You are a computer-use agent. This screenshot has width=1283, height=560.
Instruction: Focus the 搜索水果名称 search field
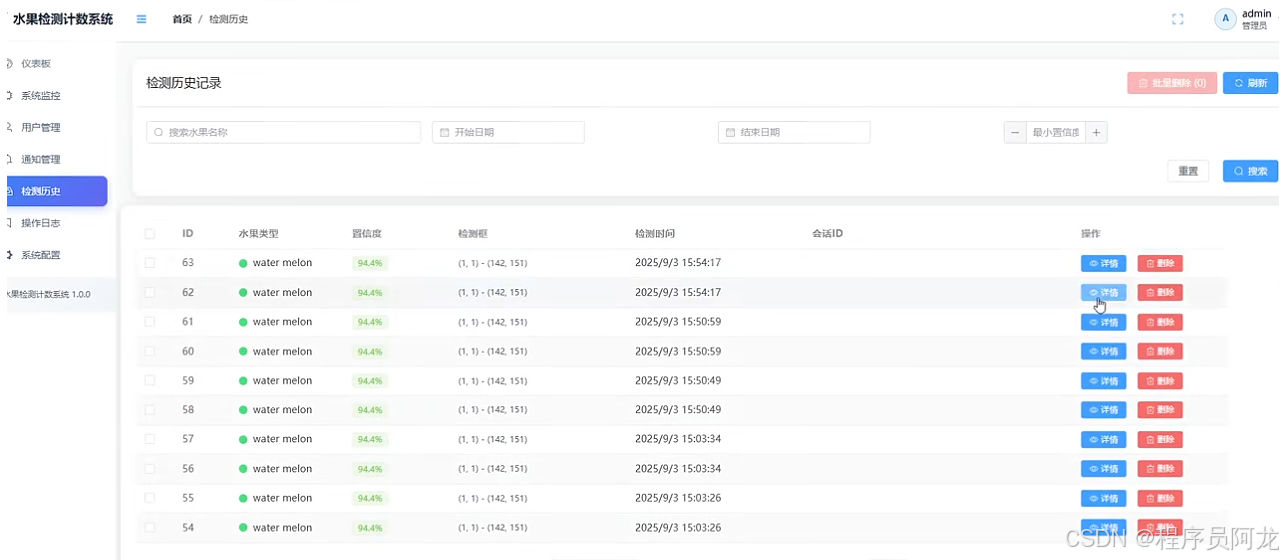(283, 132)
